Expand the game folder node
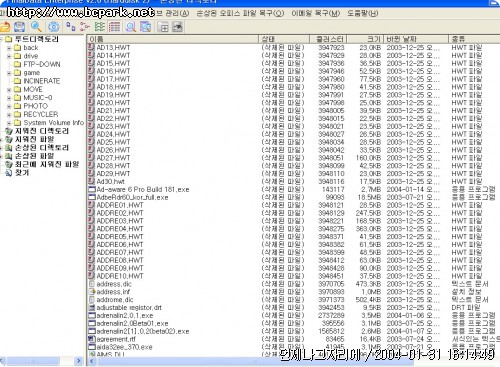This screenshot has height=367, width=500. (x=9, y=73)
